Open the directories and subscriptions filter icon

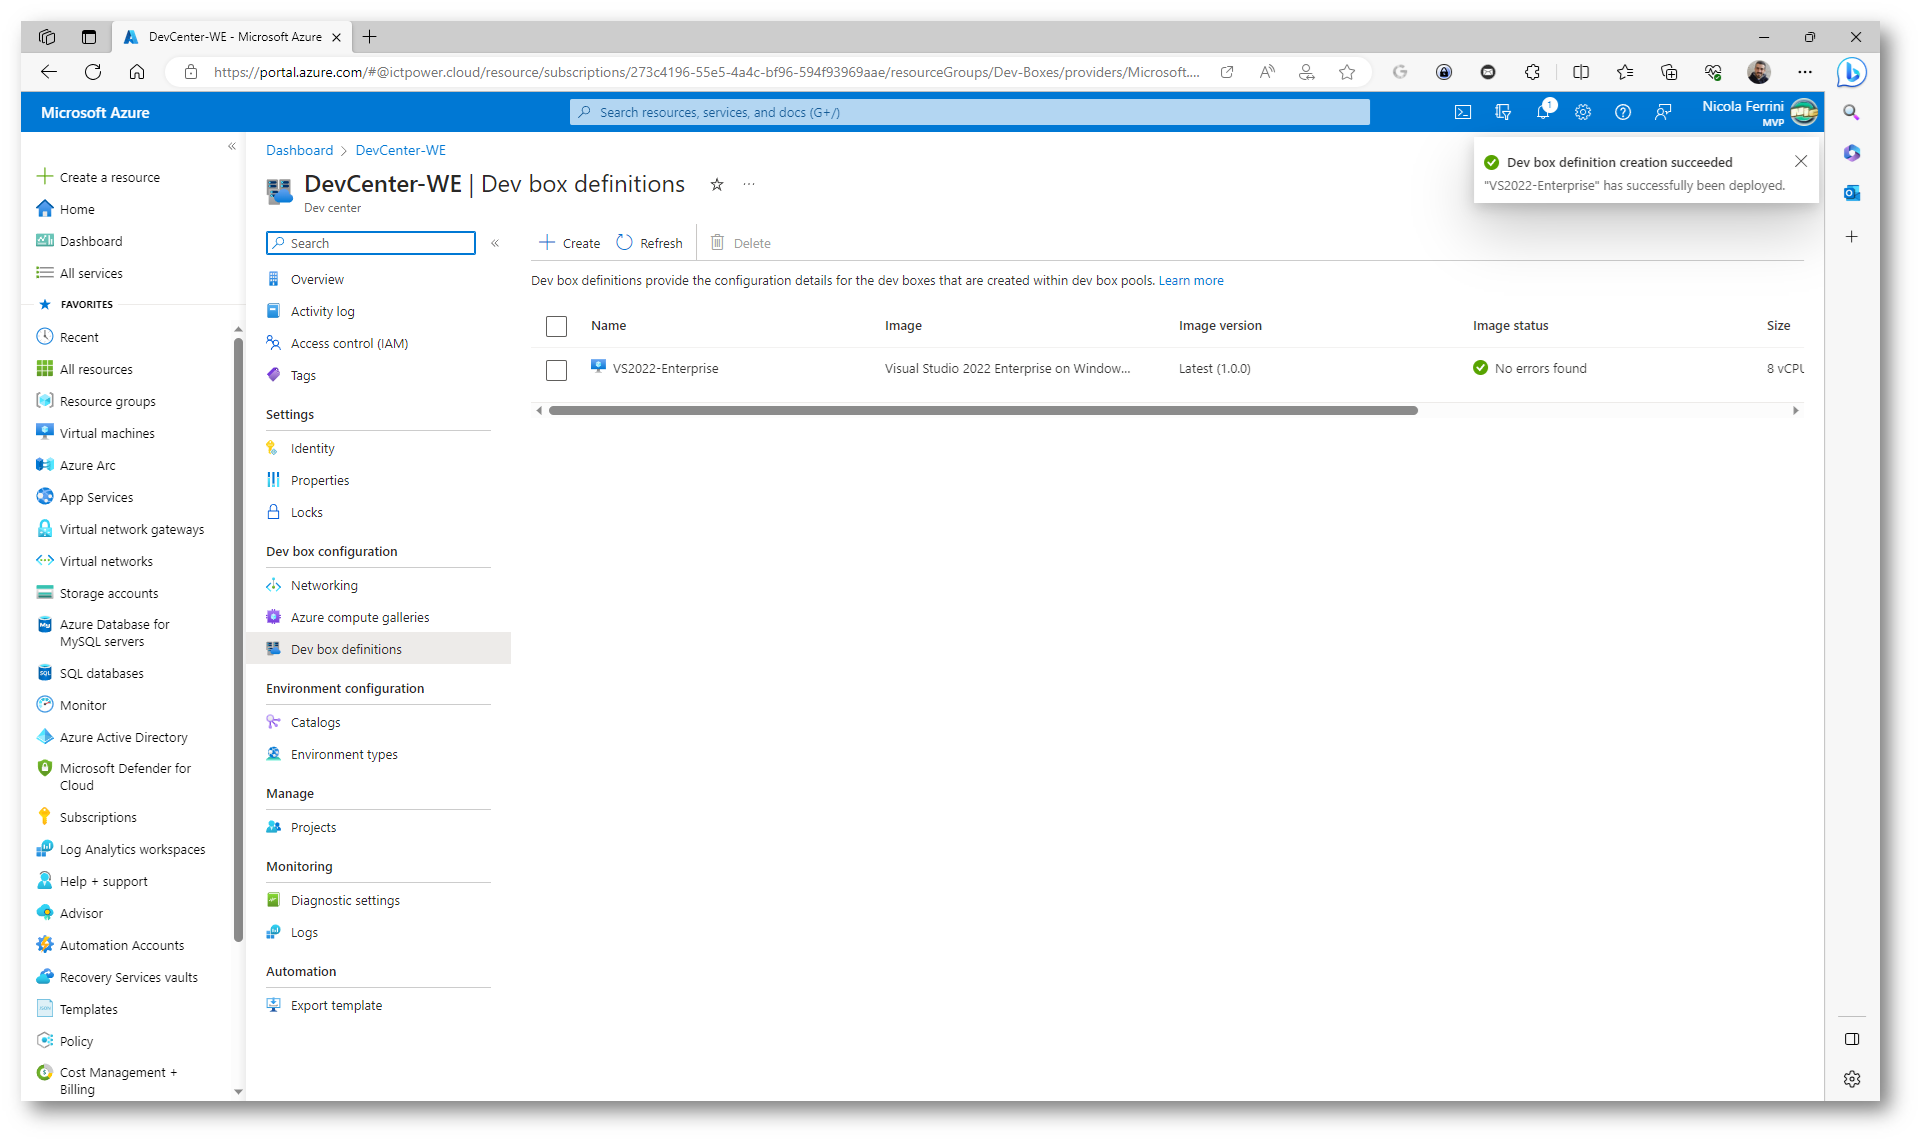coord(1503,112)
